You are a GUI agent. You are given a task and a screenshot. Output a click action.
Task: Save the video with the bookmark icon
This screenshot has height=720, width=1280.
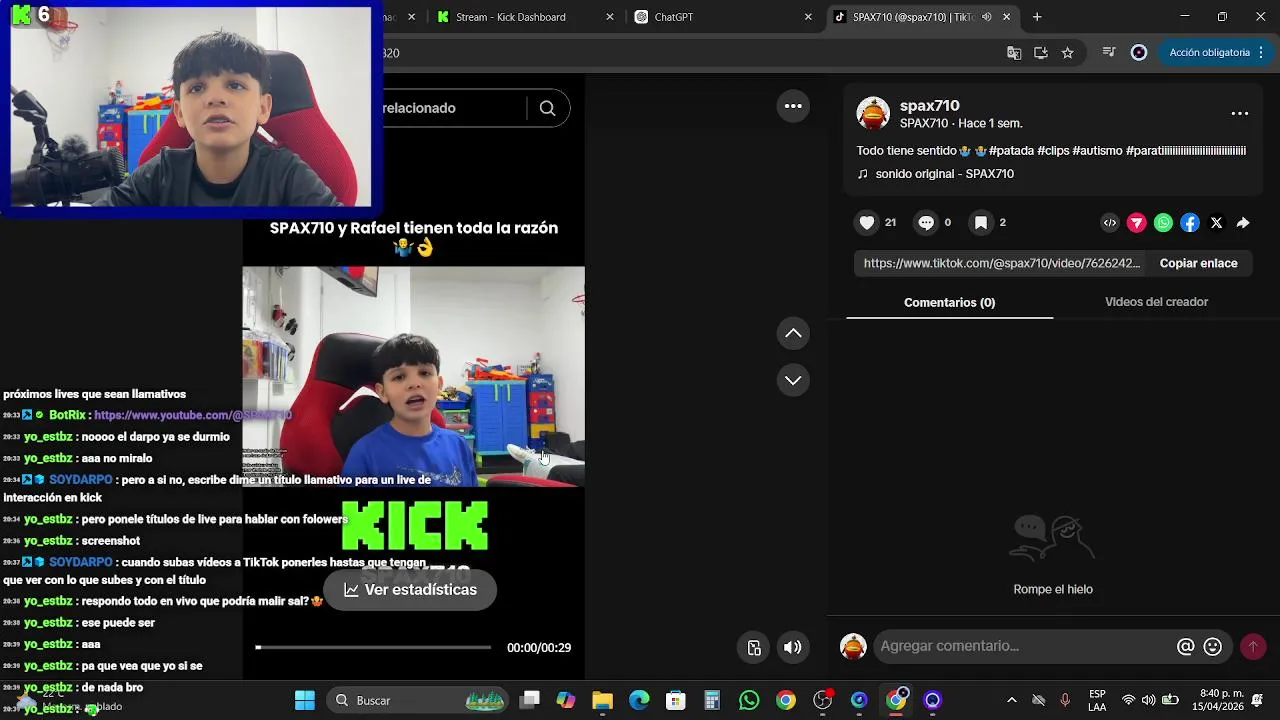coord(981,223)
